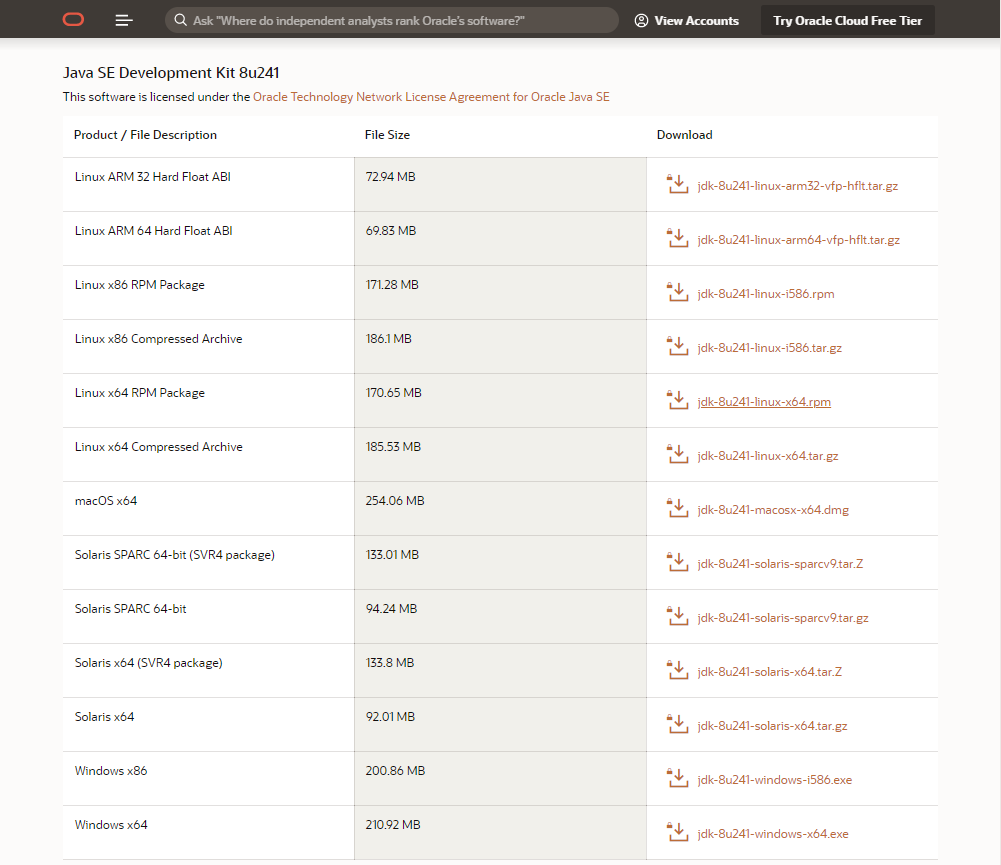Screen dimensions: 1001x865
Task: Click the Download column header
Action: point(684,135)
